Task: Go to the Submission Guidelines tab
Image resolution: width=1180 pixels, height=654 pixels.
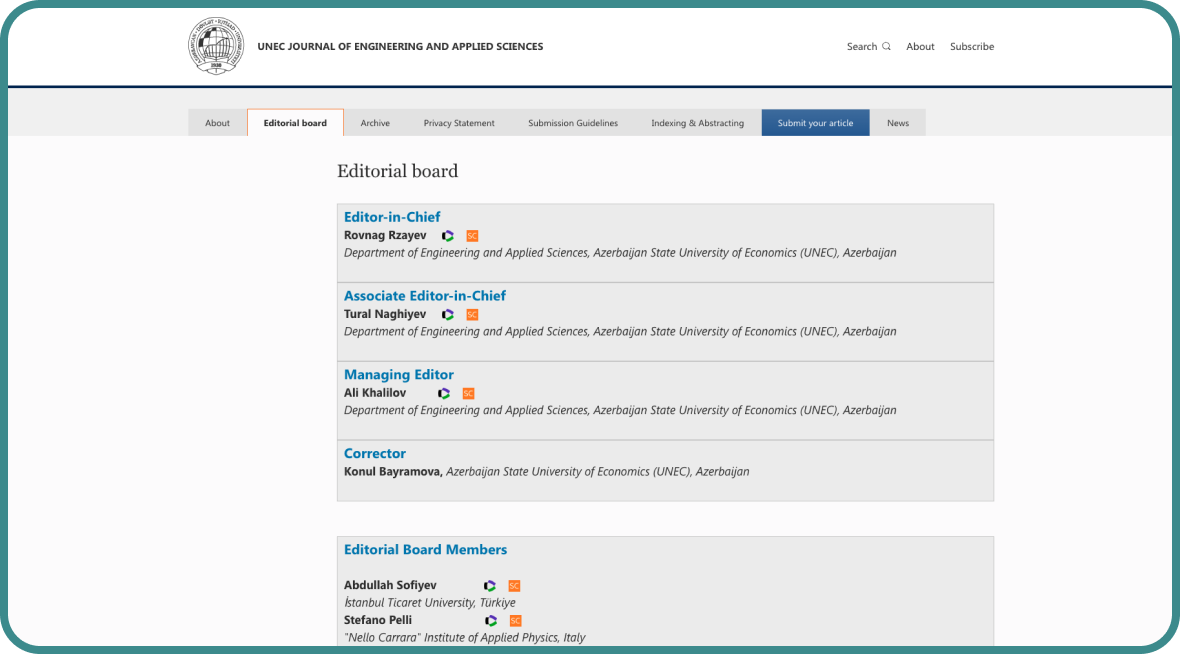Action: [573, 123]
